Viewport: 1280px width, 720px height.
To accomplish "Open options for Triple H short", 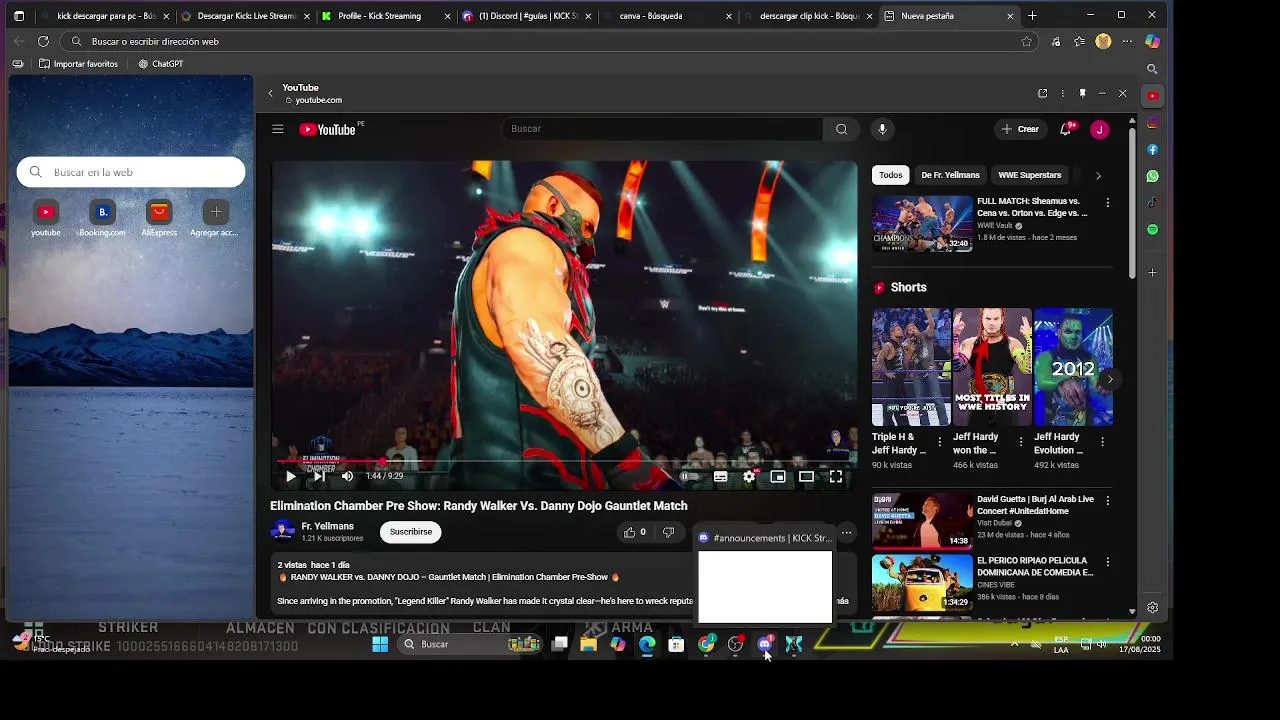I will coord(939,441).
